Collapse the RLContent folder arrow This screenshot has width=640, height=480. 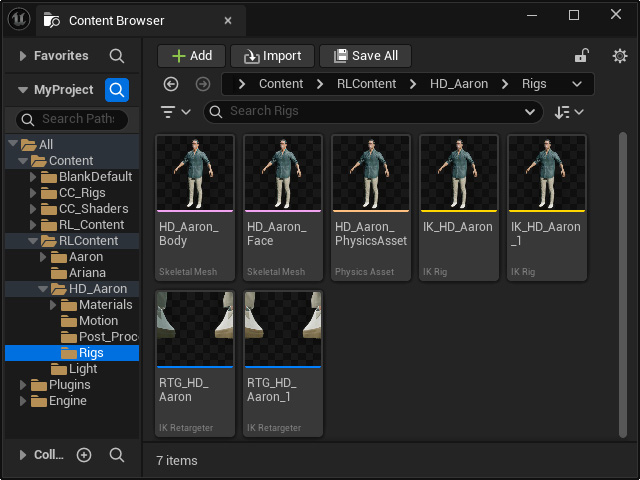click(33, 241)
